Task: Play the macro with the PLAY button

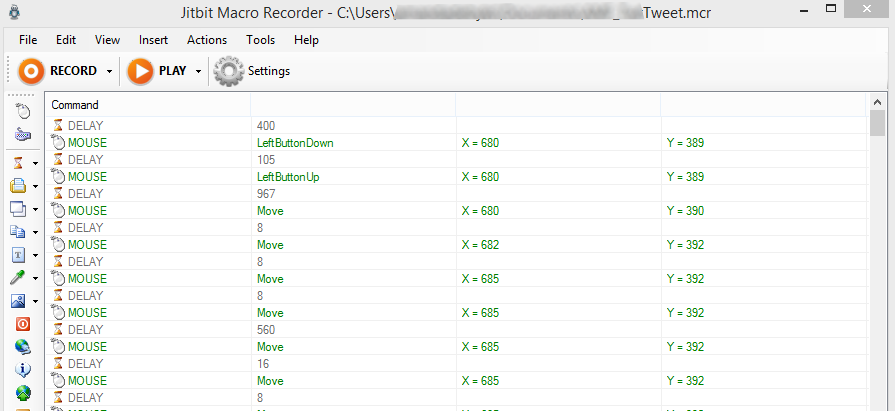Action: point(156,71)
